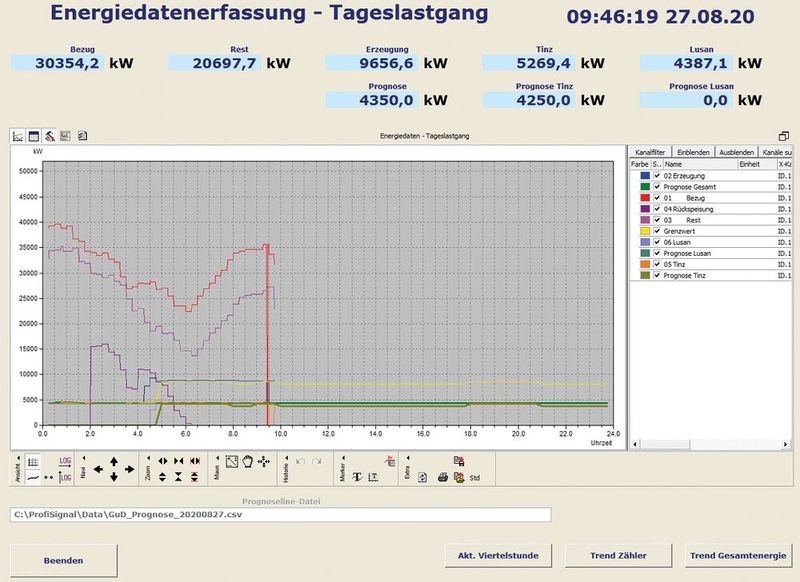Uncheck the Grenzwert channel
800x582 pixels.
[656, 229]
